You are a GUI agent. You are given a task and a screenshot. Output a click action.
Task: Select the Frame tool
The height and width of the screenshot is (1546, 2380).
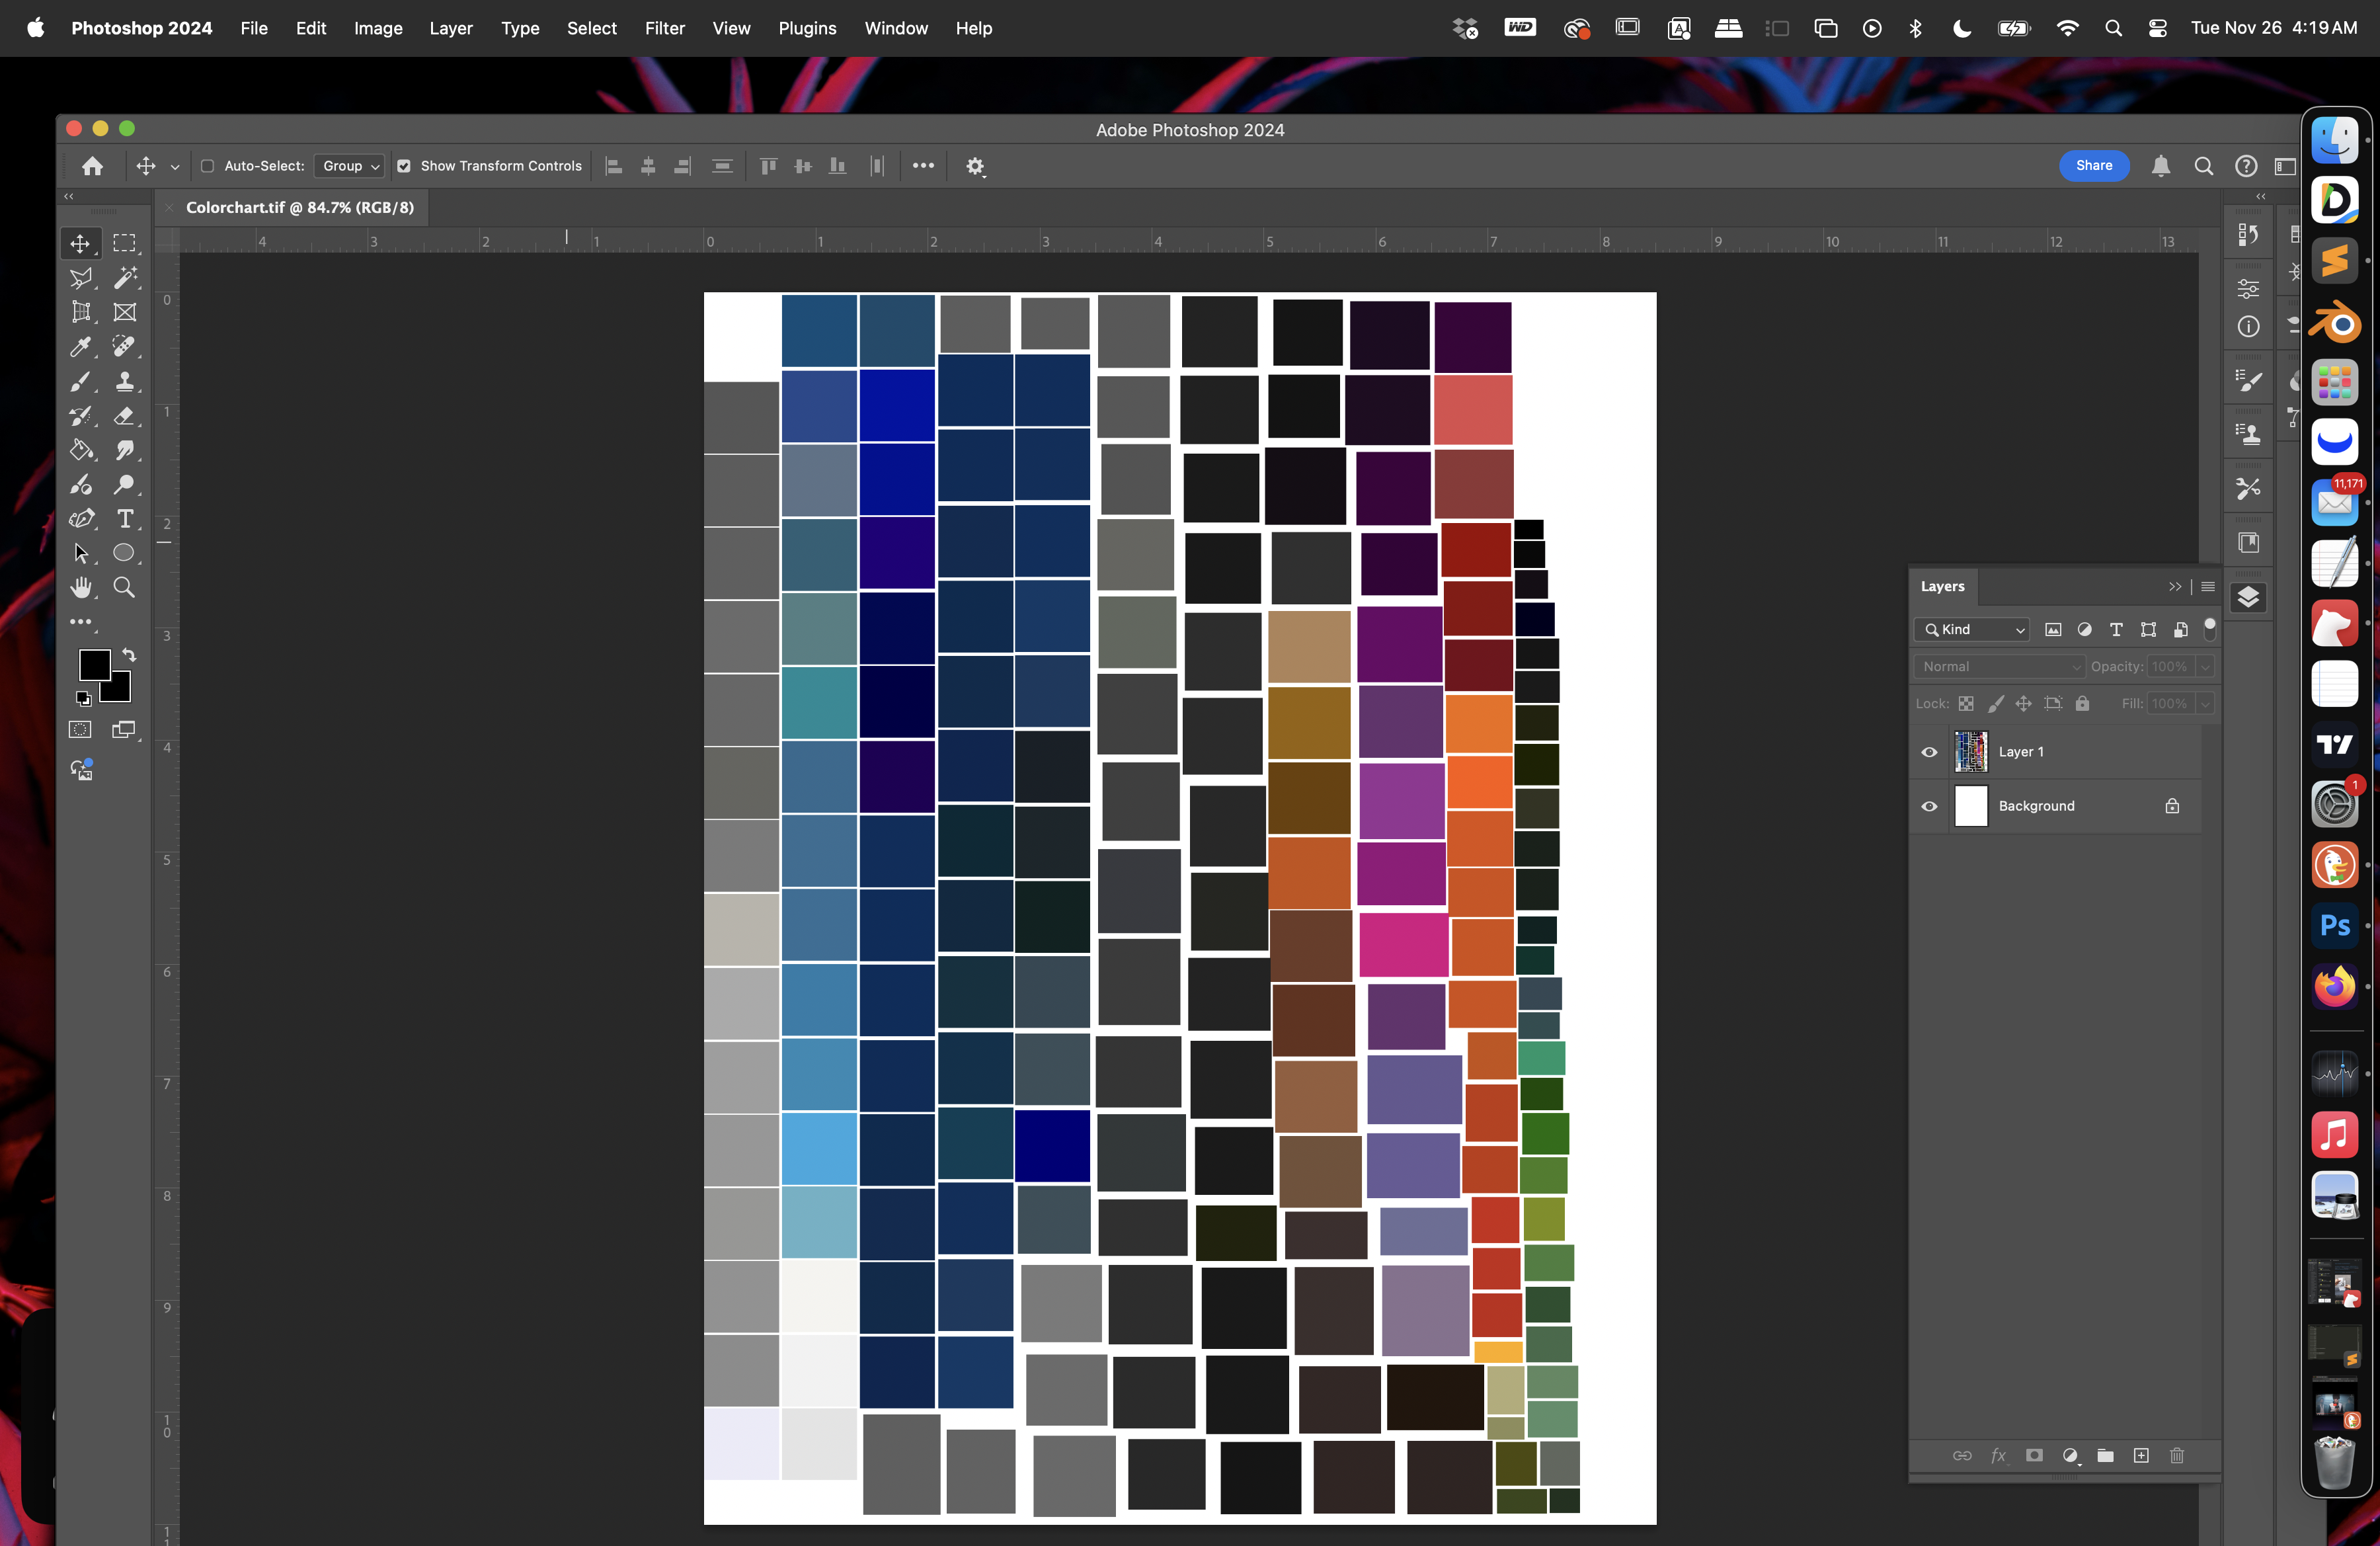(124, 312)
